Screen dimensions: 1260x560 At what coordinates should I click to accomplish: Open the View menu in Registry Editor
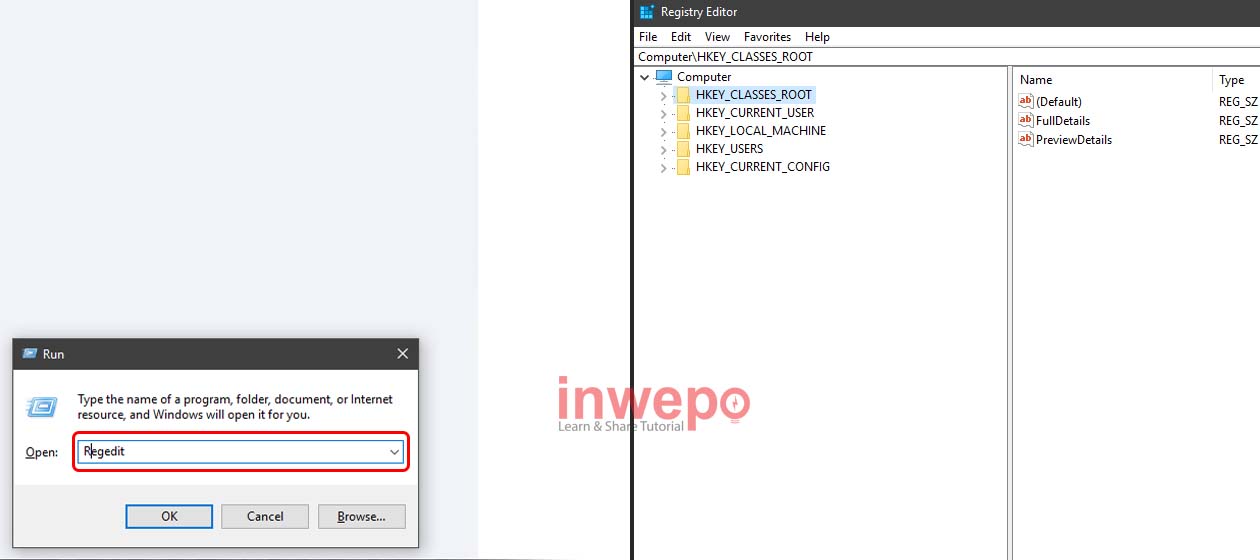pos(717,37)
